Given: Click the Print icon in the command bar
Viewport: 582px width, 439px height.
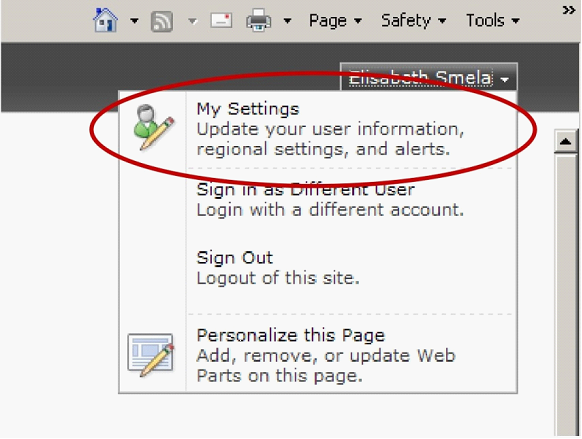Looking at the screenshot, I should coord(258,20).
